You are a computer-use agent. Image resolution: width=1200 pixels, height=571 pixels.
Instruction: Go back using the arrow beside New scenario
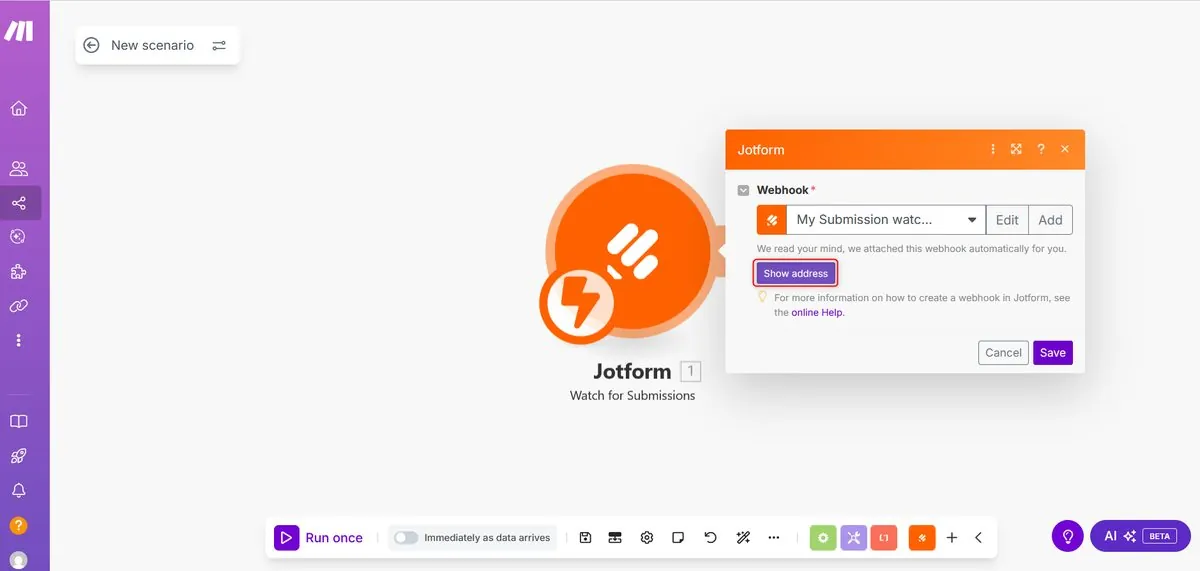click(x=92, y=45)
